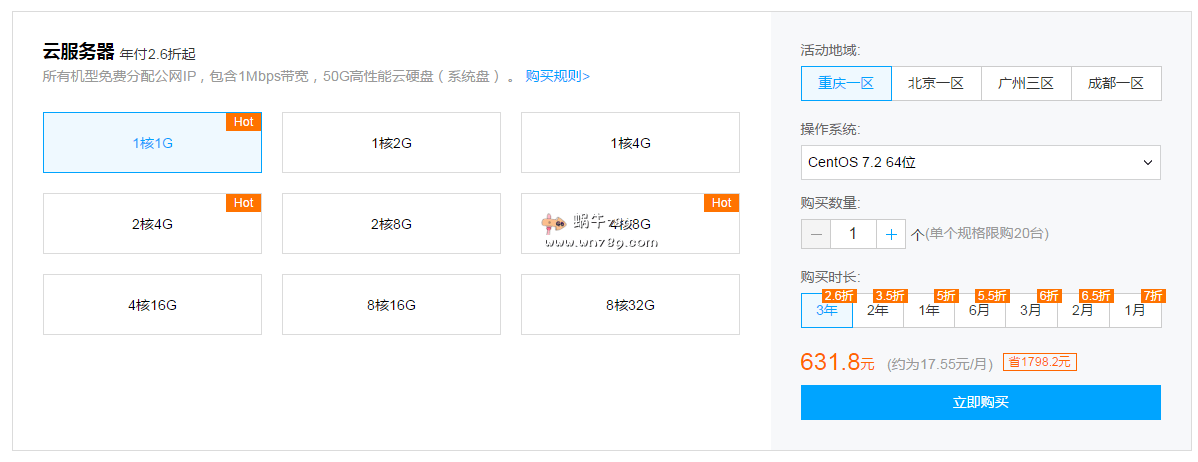Select the 6月 duration option
This screenshot has width=1198, height=462.
click(980, 311)
